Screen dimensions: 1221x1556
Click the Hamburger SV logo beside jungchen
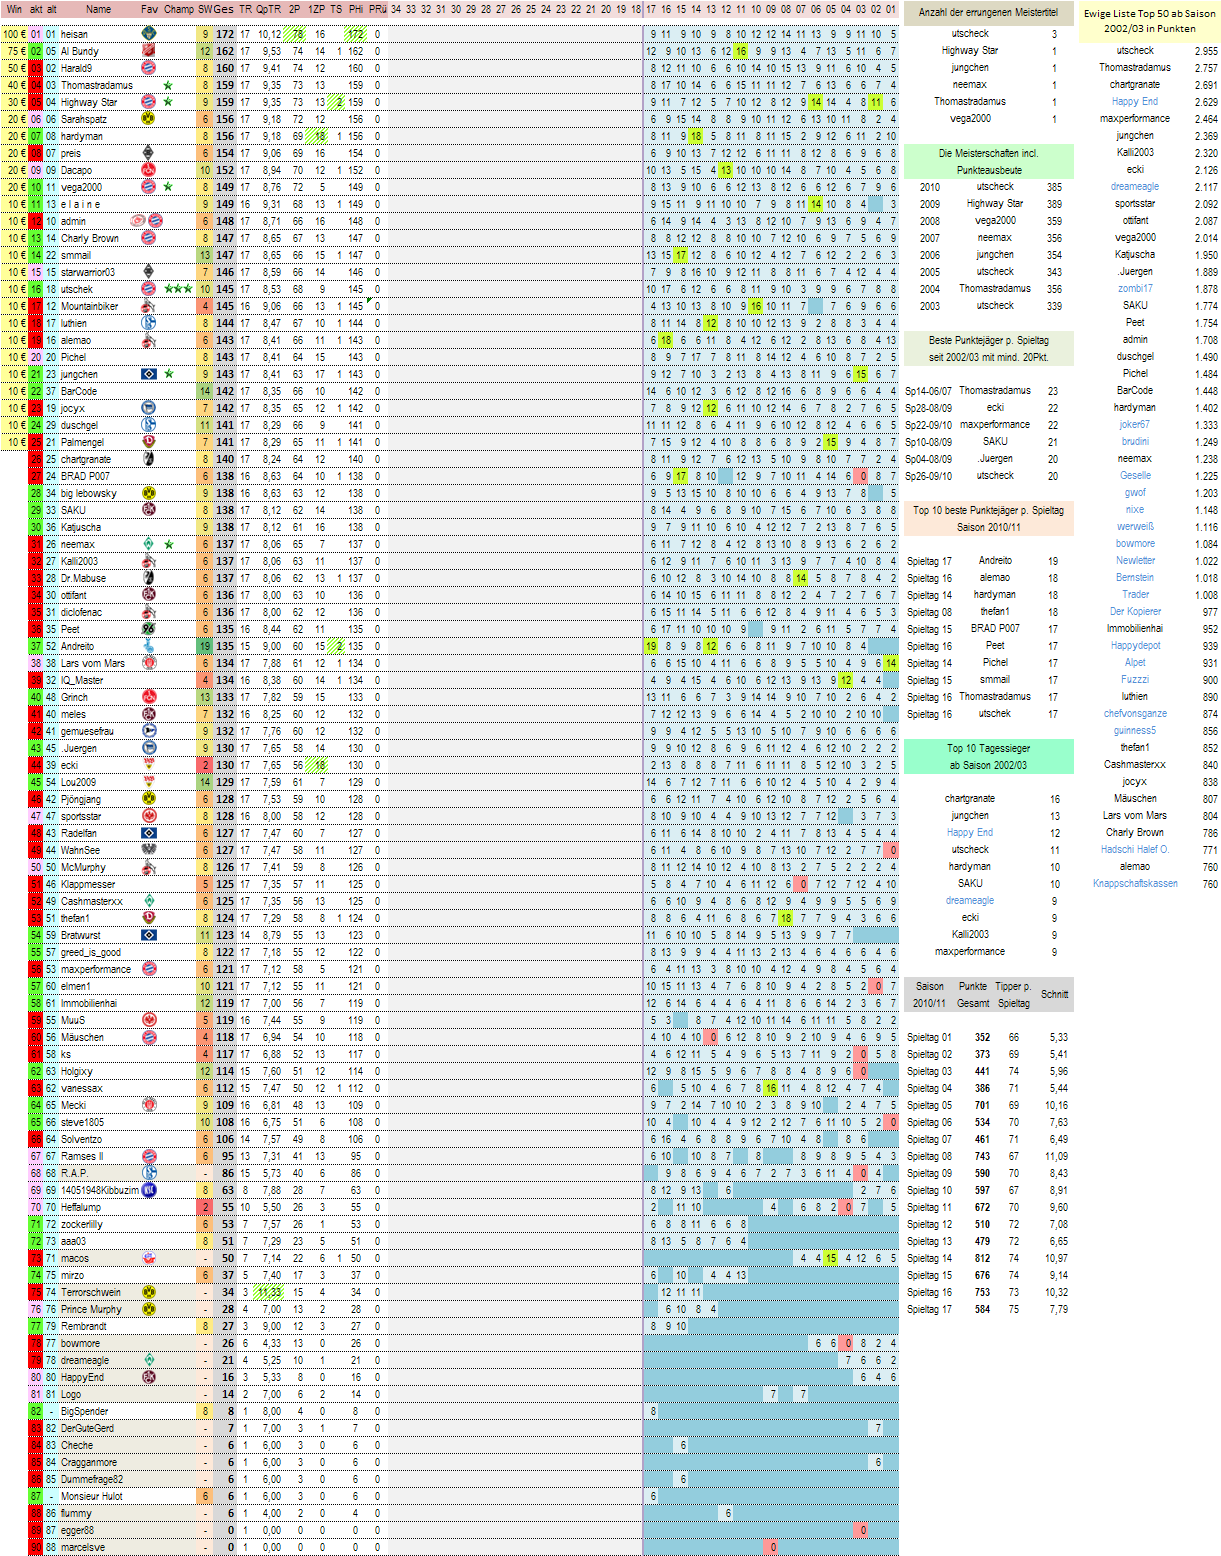click(x=148, y=374)
